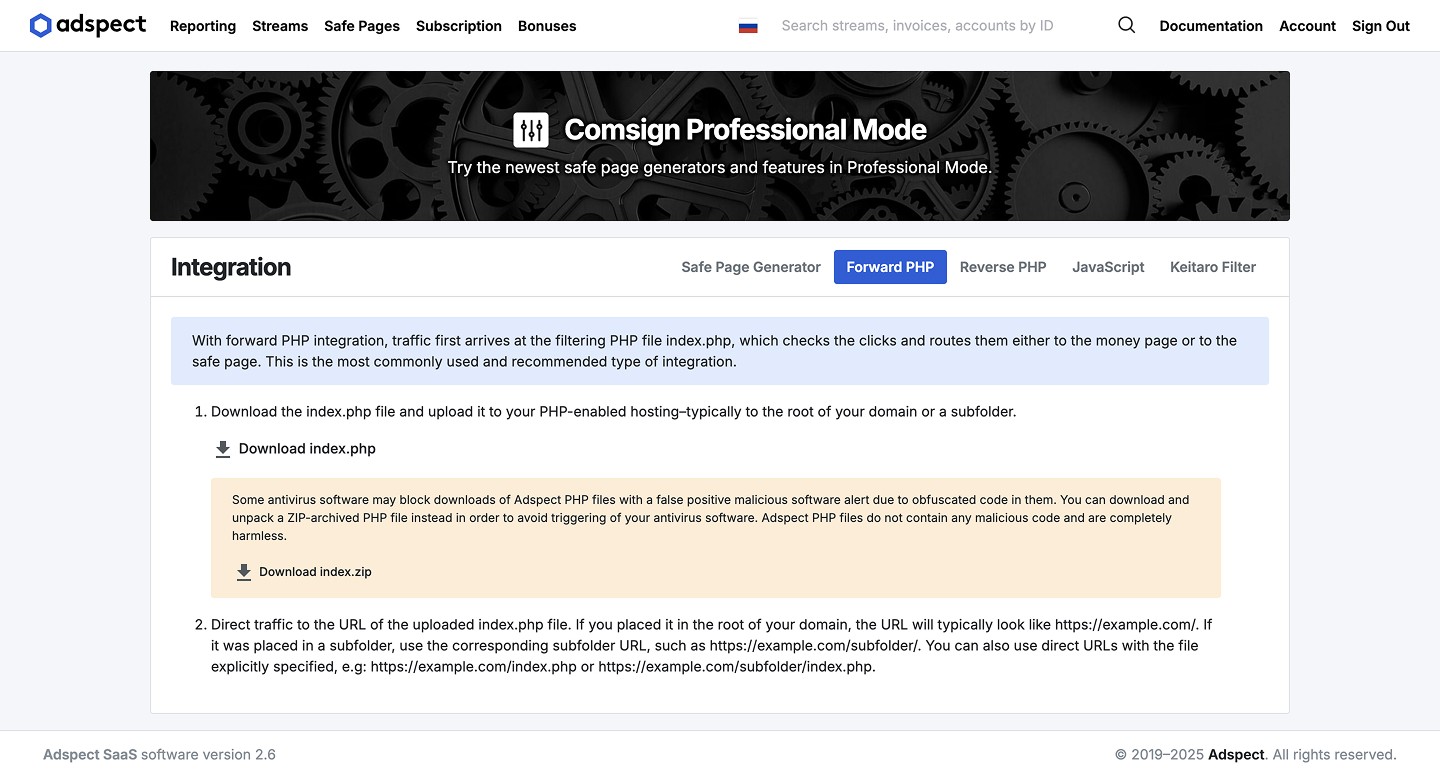Click the Professional Mode sliders icon

[531, 130]
